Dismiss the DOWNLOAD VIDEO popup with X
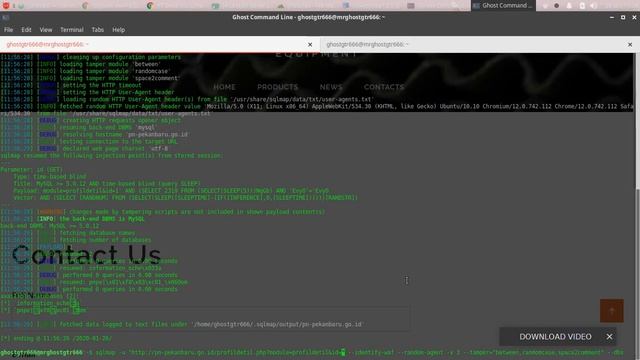 click(x=609, y=337)
